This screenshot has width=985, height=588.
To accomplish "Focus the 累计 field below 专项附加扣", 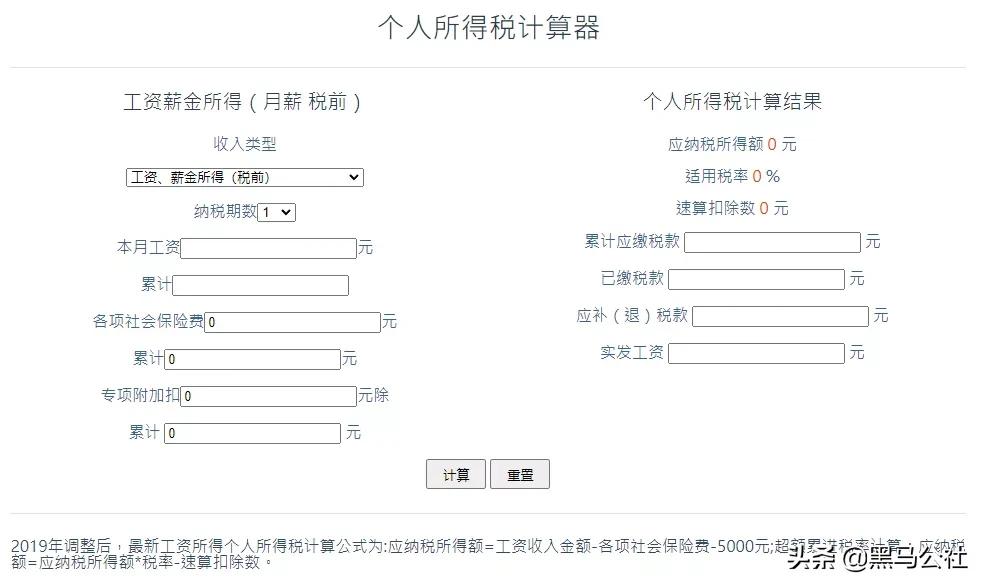I will [252, 433].
